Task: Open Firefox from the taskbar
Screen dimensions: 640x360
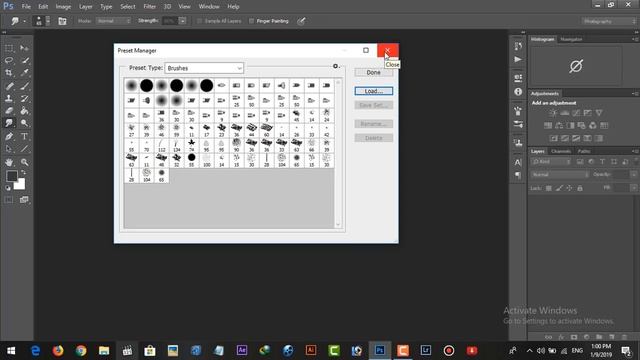Action: pos(58,351)
